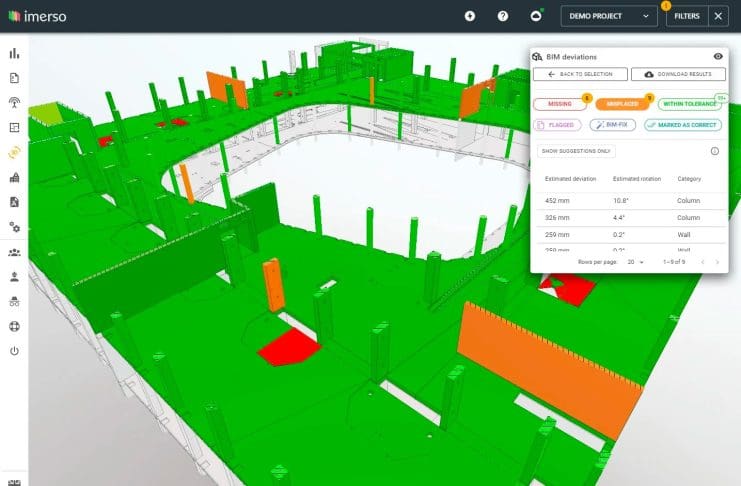Viewport: 741px width, 486px height.
Task: Select the Marked as Correct chip
Action: pyautogui.click(x=684, y=125)
